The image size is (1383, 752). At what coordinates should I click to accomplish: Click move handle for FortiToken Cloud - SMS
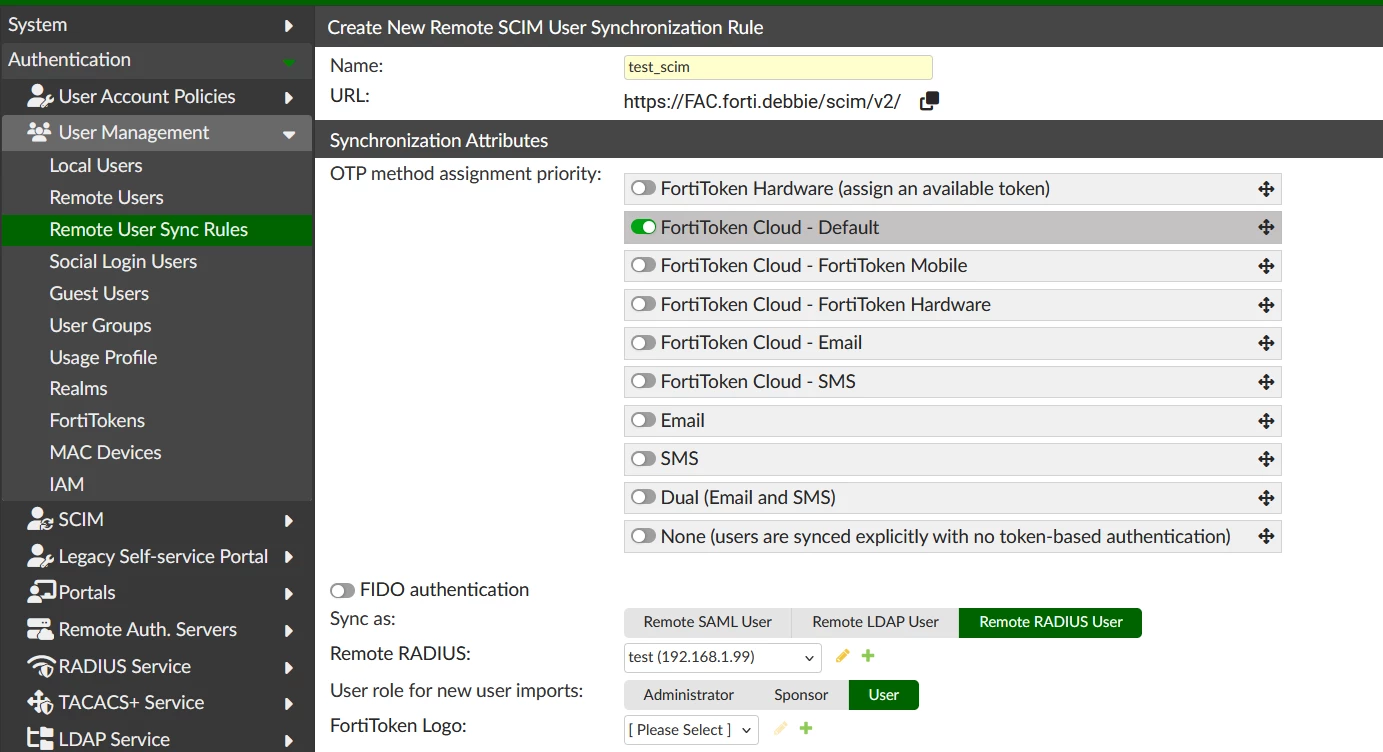1266,382
